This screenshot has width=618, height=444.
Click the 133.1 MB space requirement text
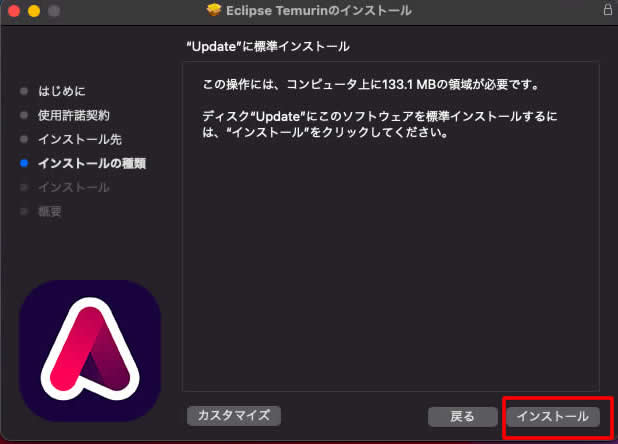(370, 84)
